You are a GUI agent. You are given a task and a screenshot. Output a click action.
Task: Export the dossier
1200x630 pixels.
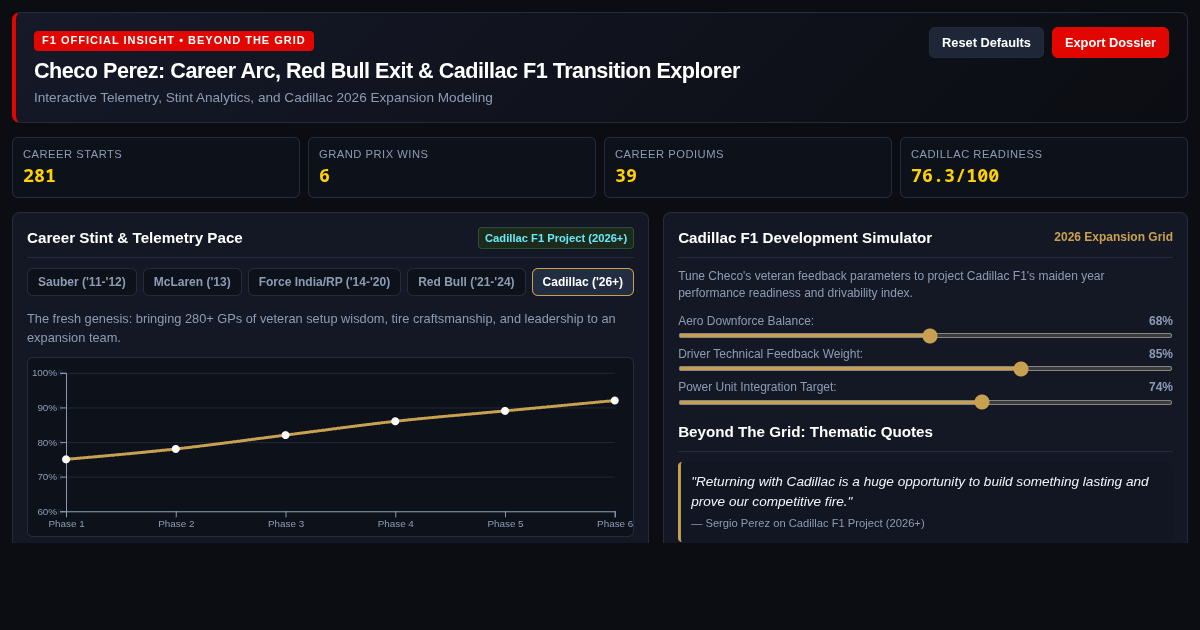pyautogui.click(x=1110, y=42)
